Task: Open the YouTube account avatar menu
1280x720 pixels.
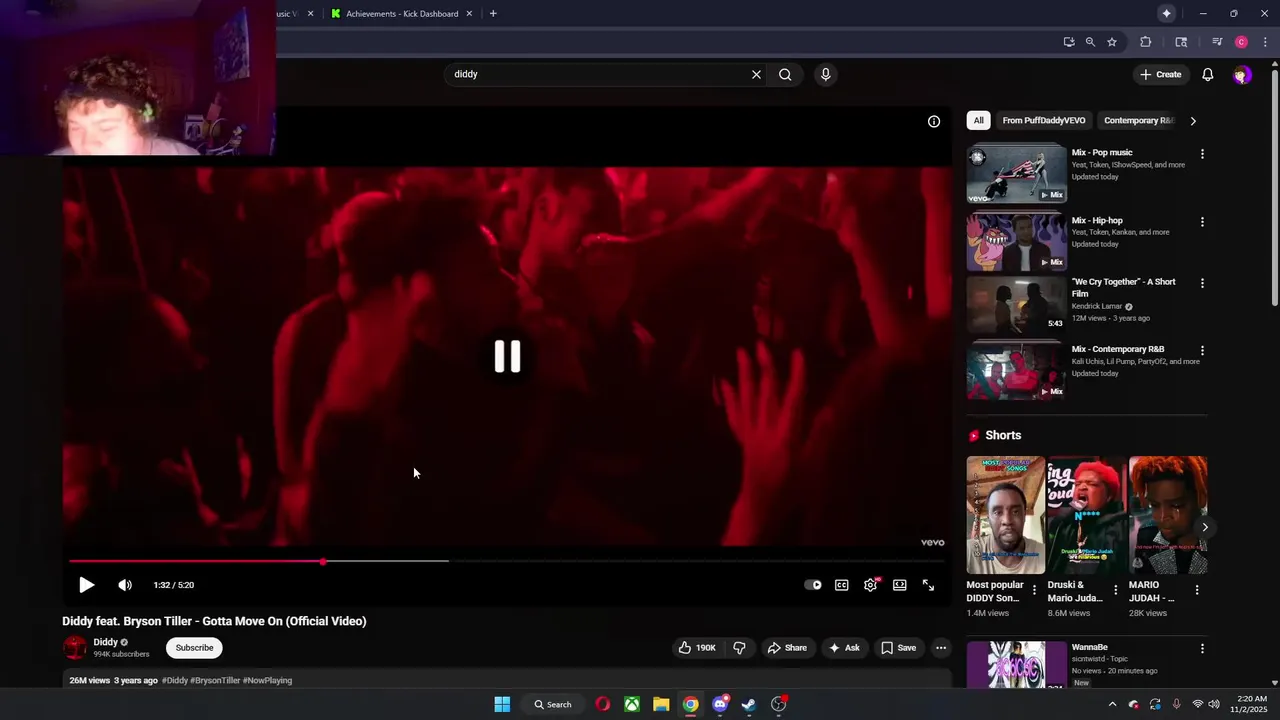Action: click(x=1241, y=75)
